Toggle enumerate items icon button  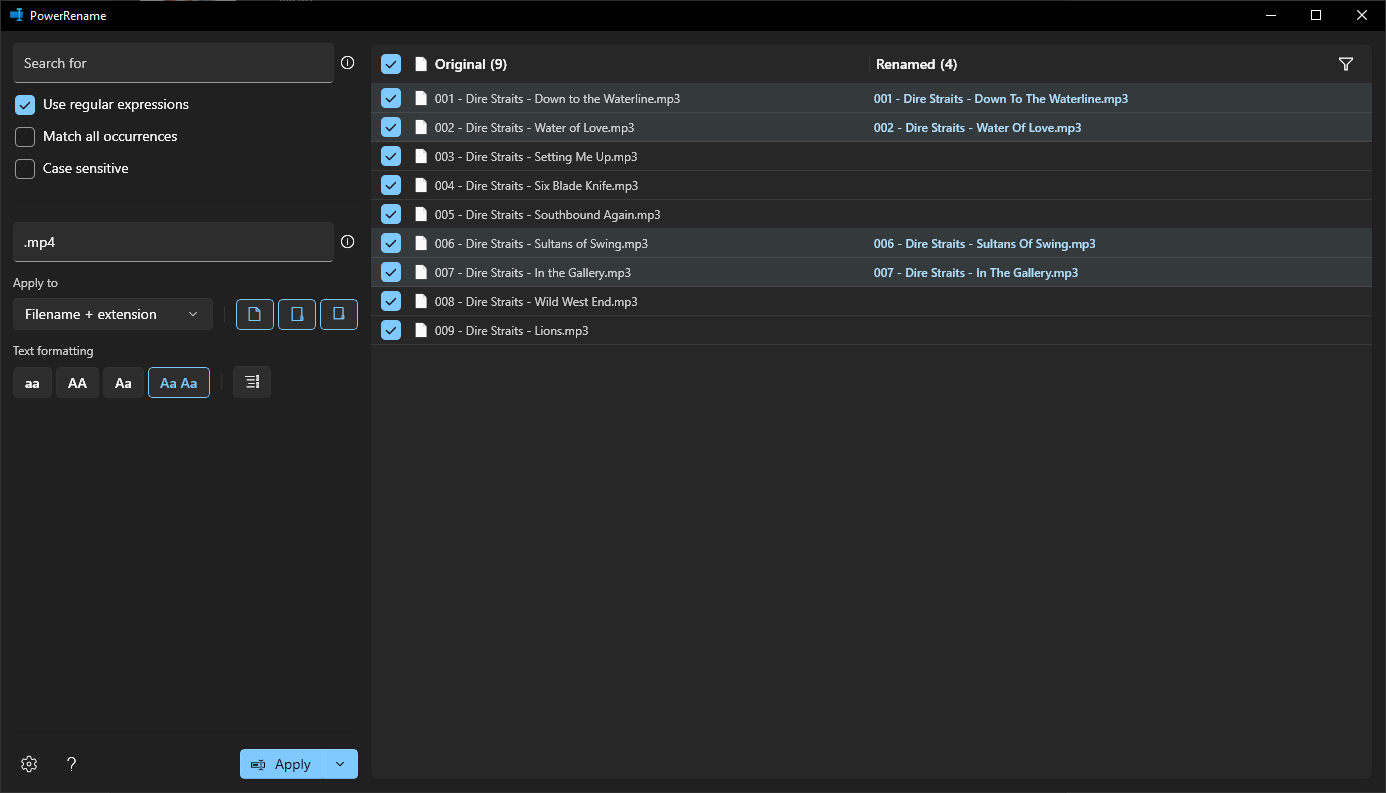click(x=252, y=382)
